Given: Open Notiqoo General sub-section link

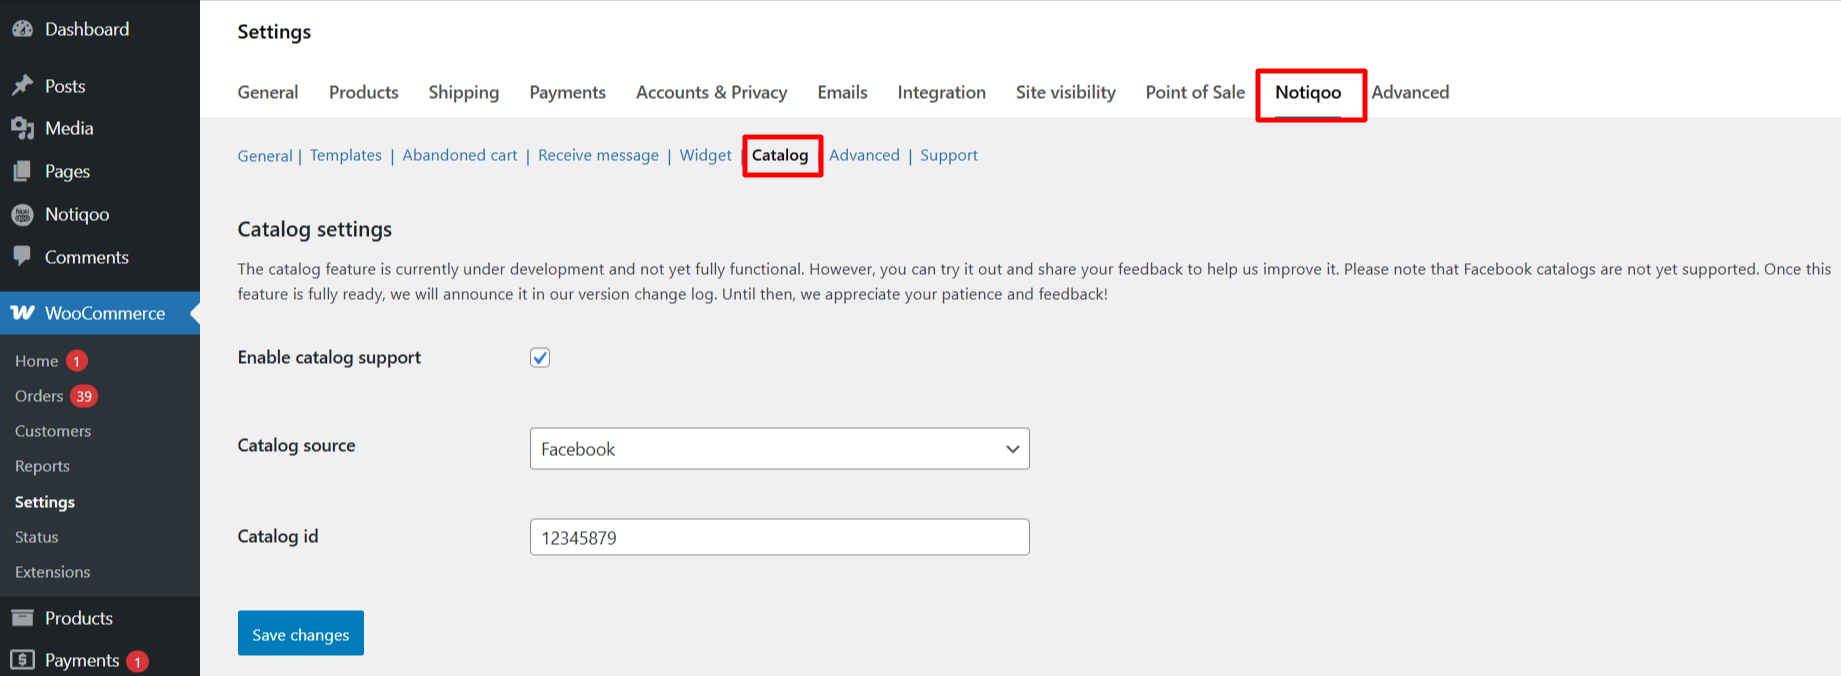Looking at the screenshot, I should 265,156.
